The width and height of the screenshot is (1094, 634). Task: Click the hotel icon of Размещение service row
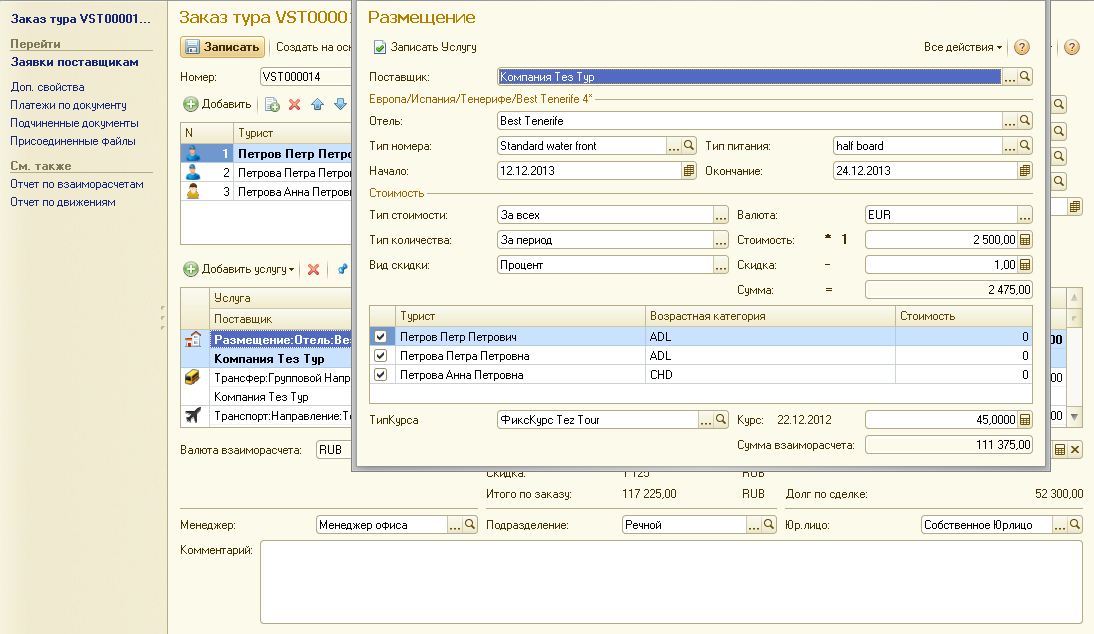[193, 340]
